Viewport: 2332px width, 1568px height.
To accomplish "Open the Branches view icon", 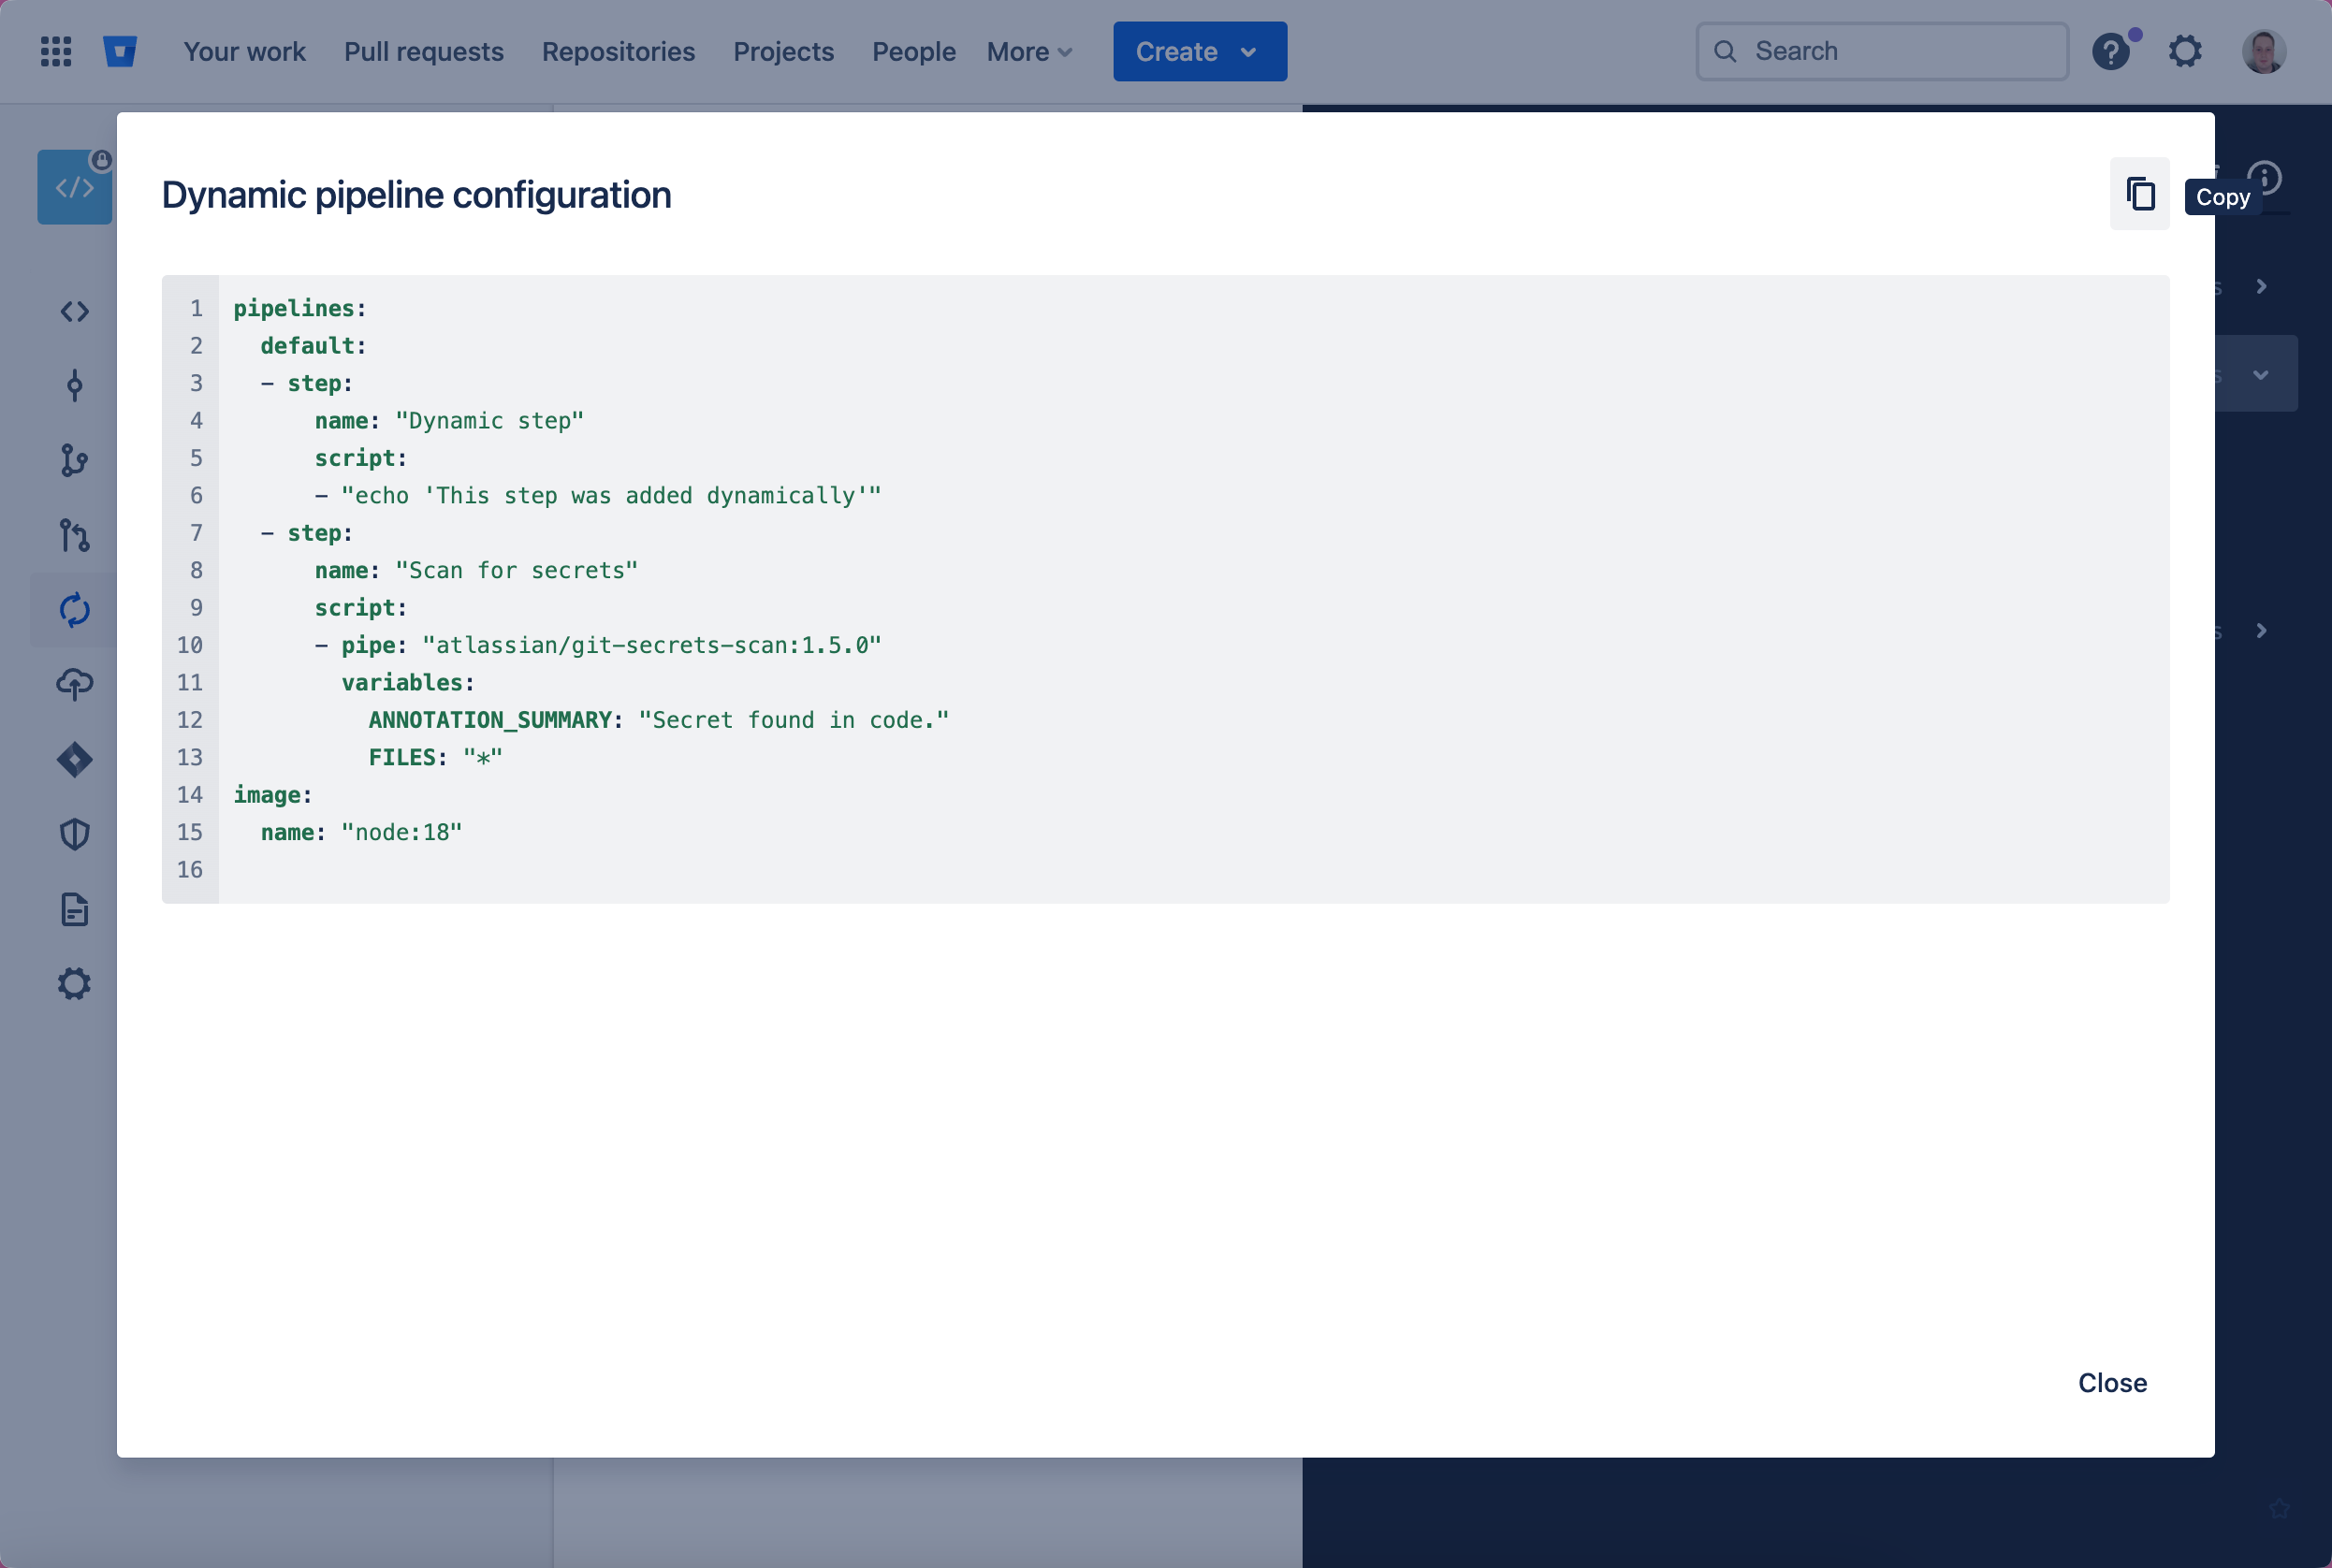I will [x=75, y=462].
